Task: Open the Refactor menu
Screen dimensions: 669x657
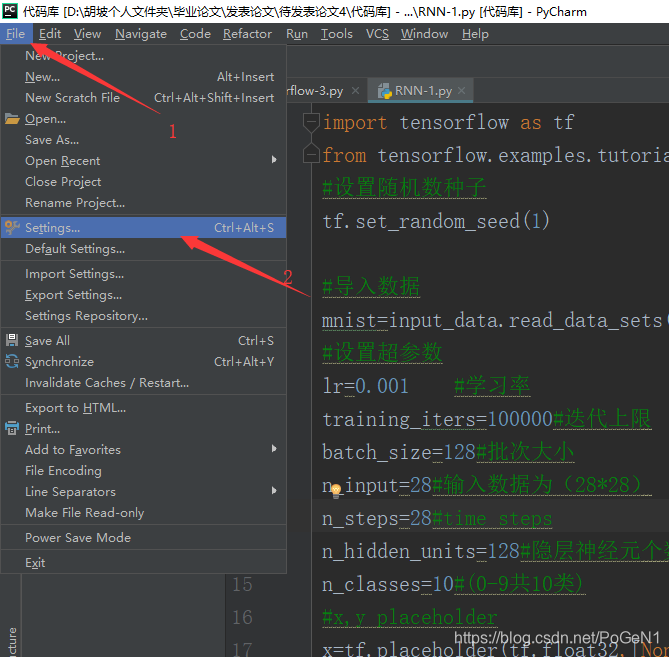Action: 247,34
